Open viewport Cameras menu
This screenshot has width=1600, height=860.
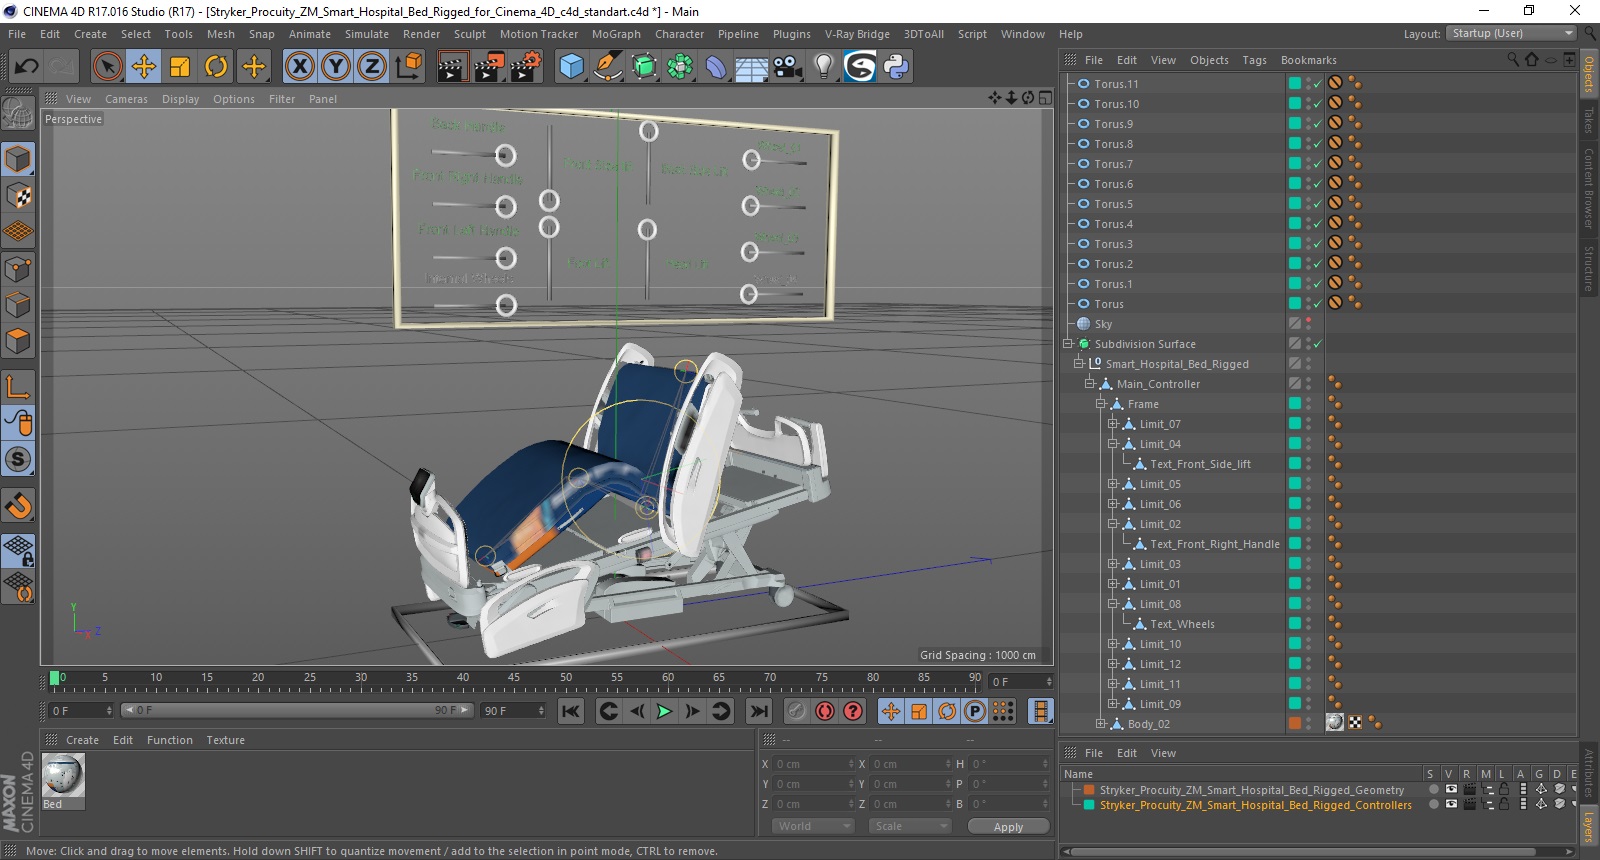coord(126,99)
